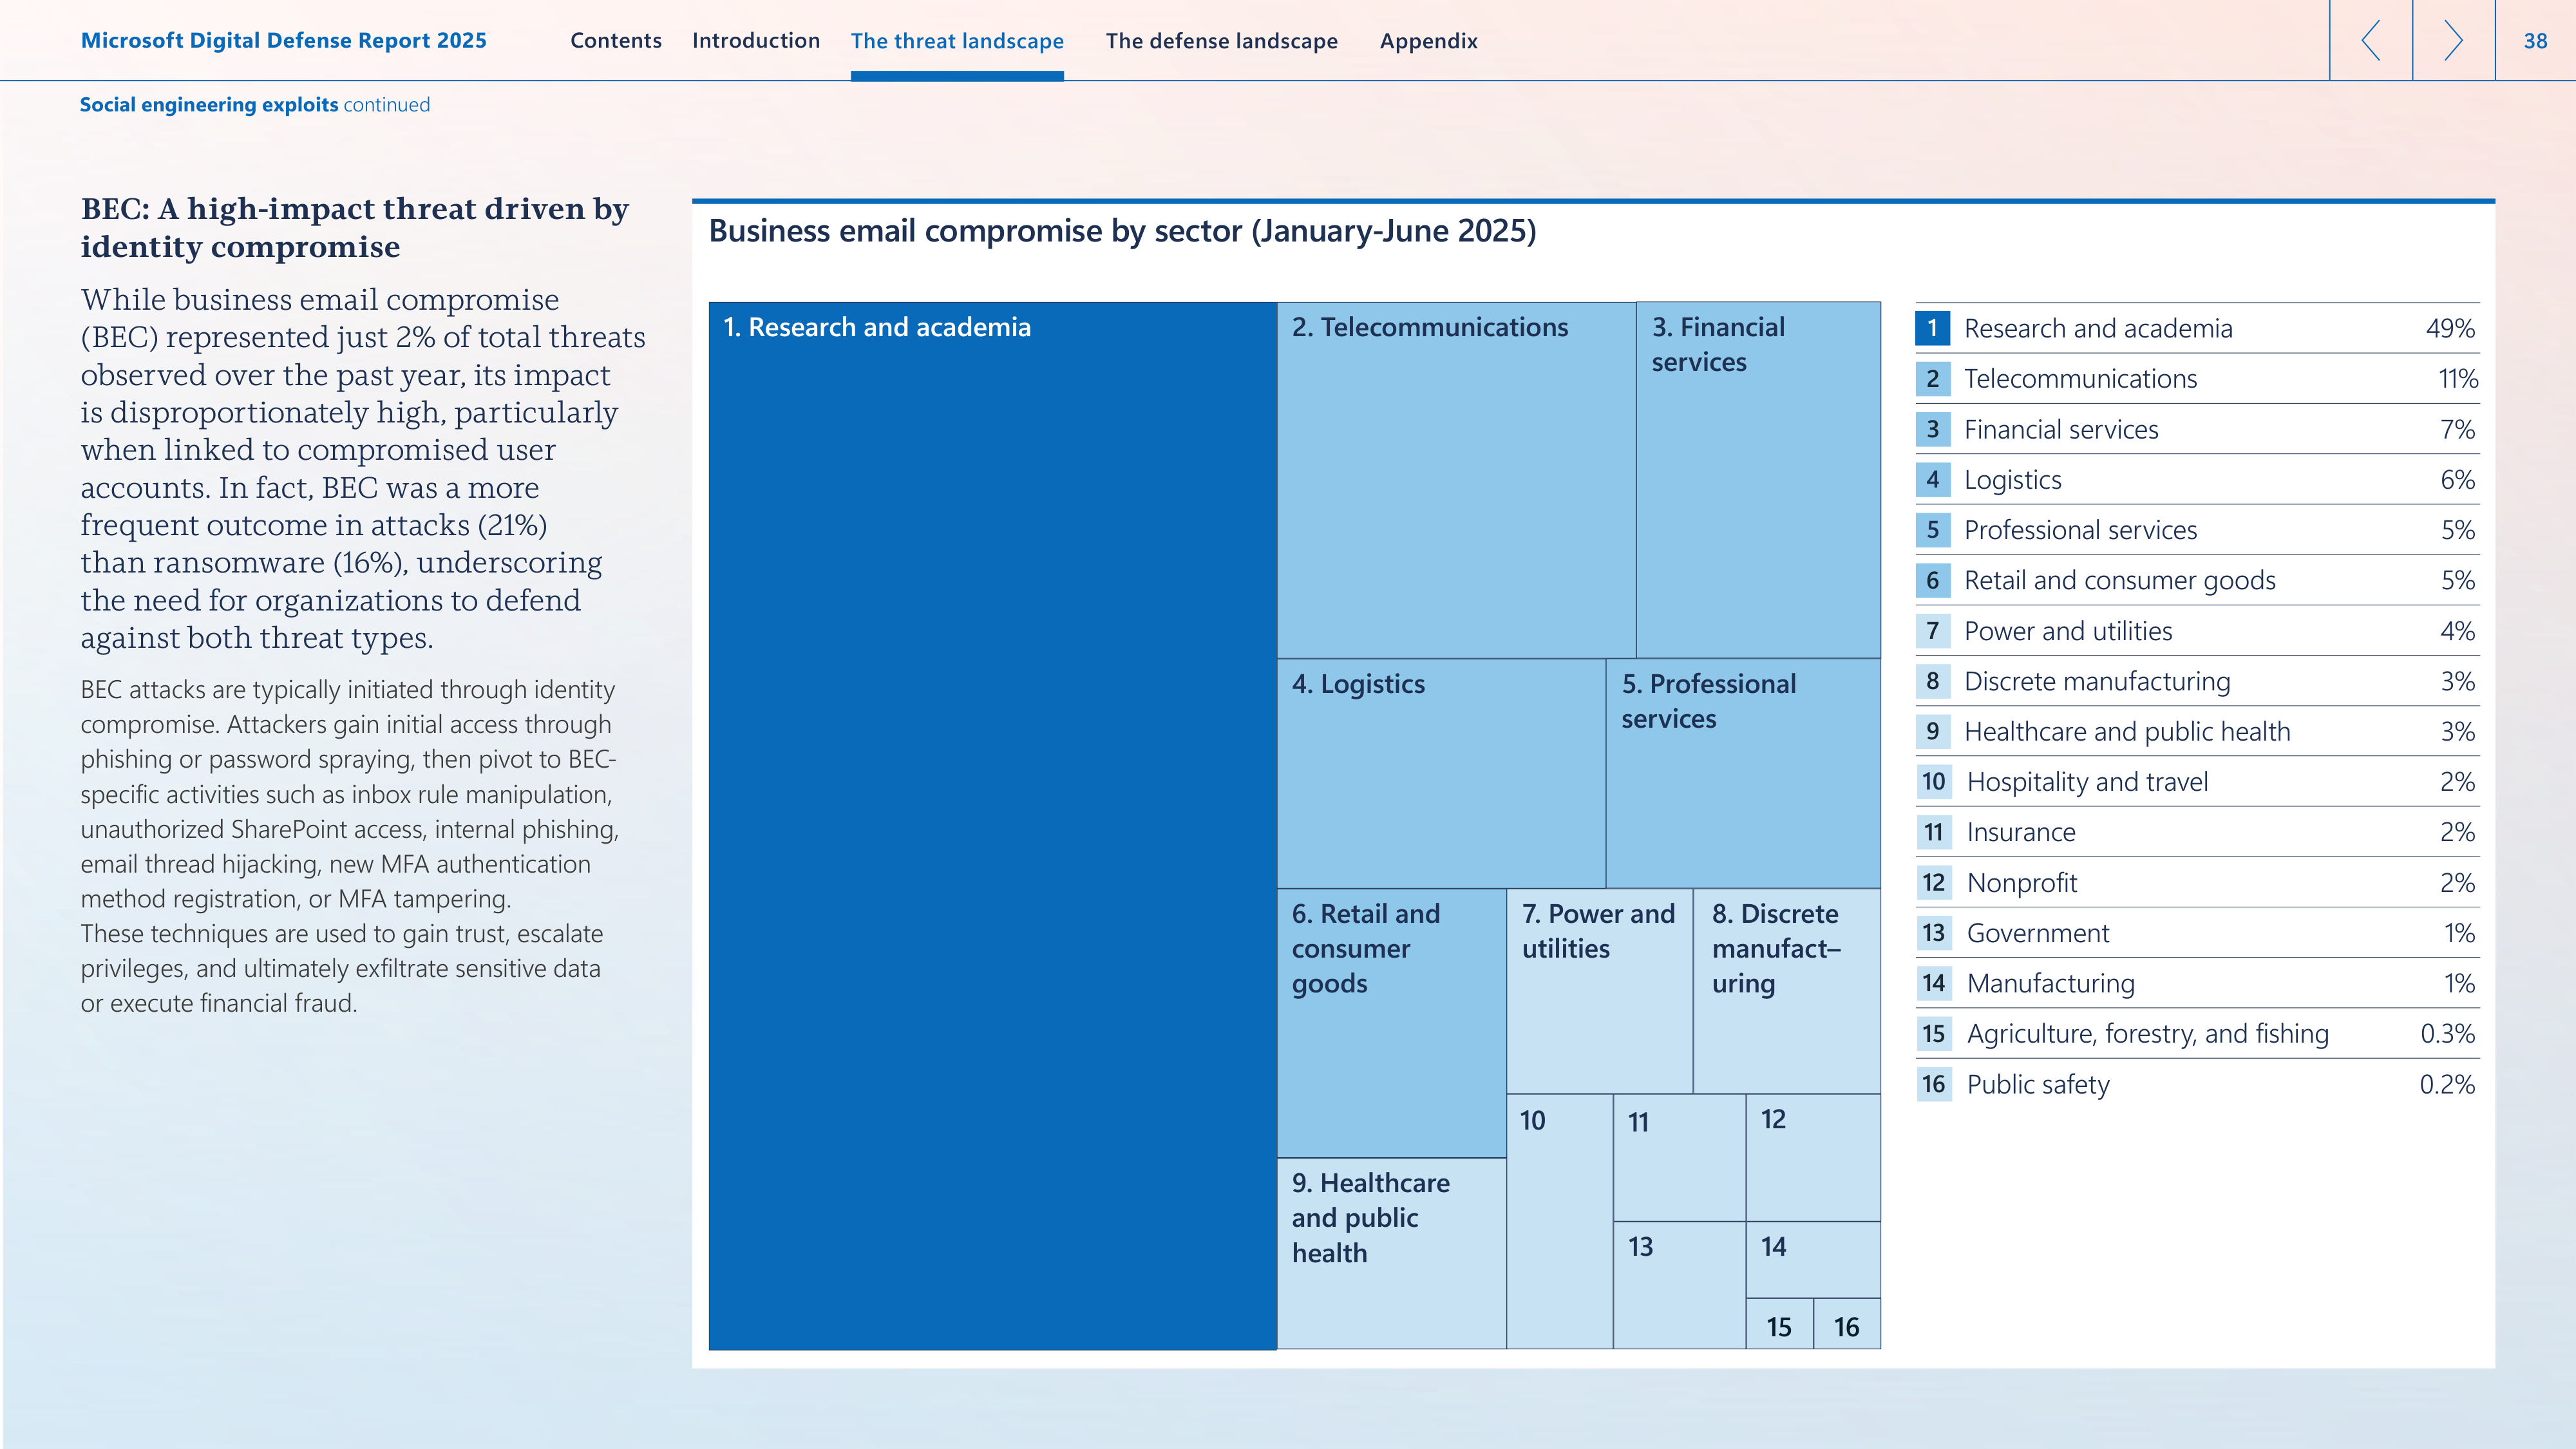Image resolution: width=2576 pixels, height=1449 pixels.
Task: Click legend number 2 swatch for Telecommunications
Action: pos(1932,379)
